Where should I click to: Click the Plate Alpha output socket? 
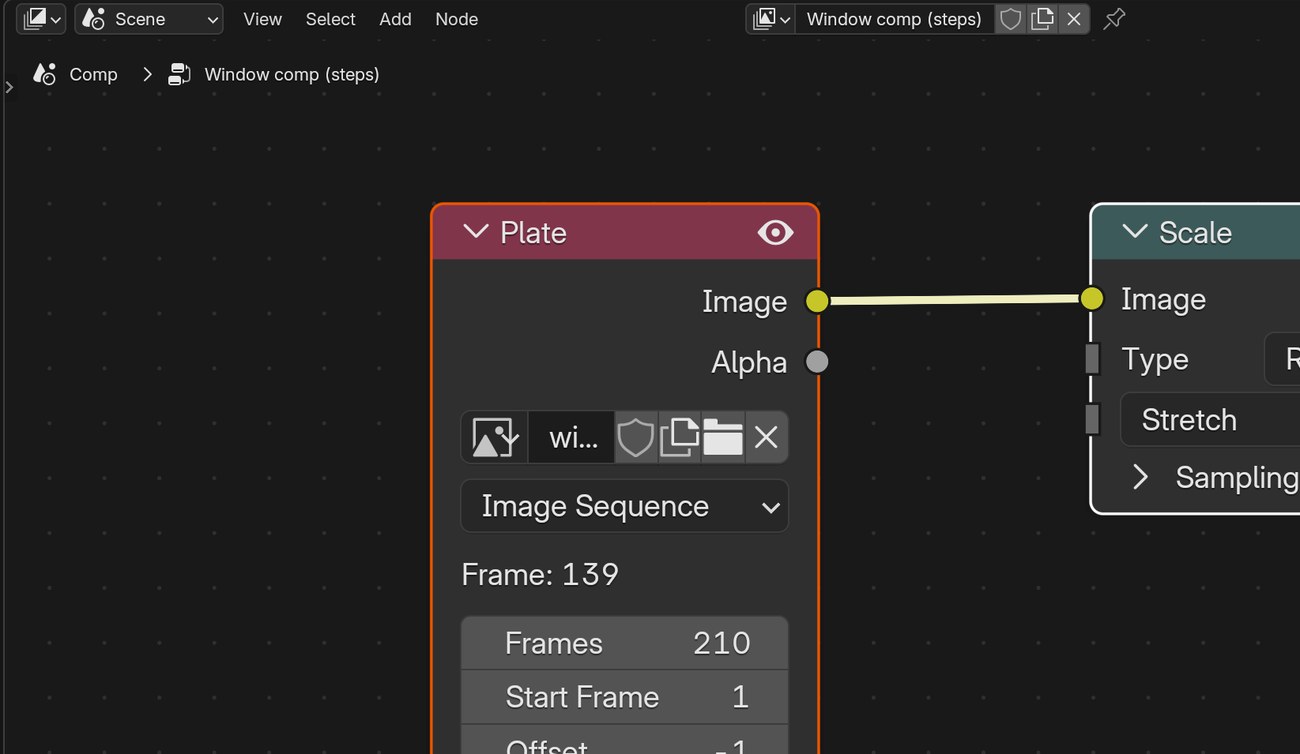[817, 361]
